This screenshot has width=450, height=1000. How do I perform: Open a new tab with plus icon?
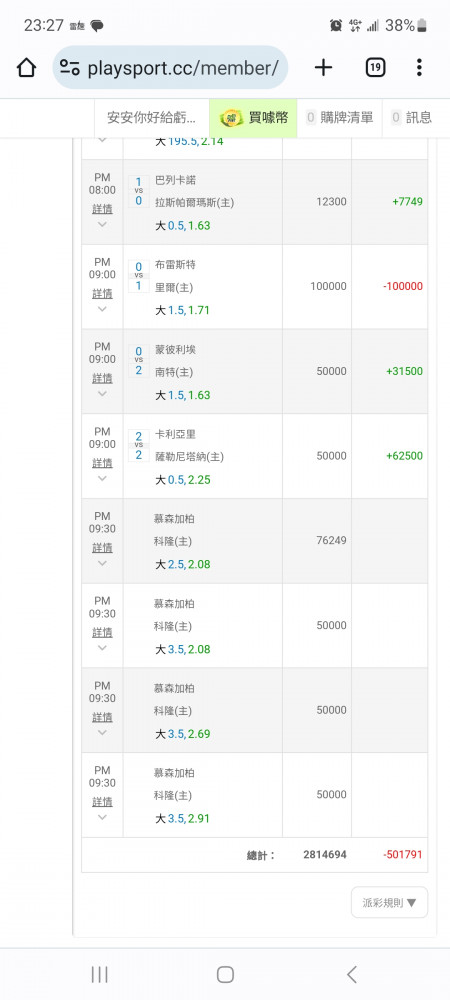pyautogui.click(x=323, y=67)
